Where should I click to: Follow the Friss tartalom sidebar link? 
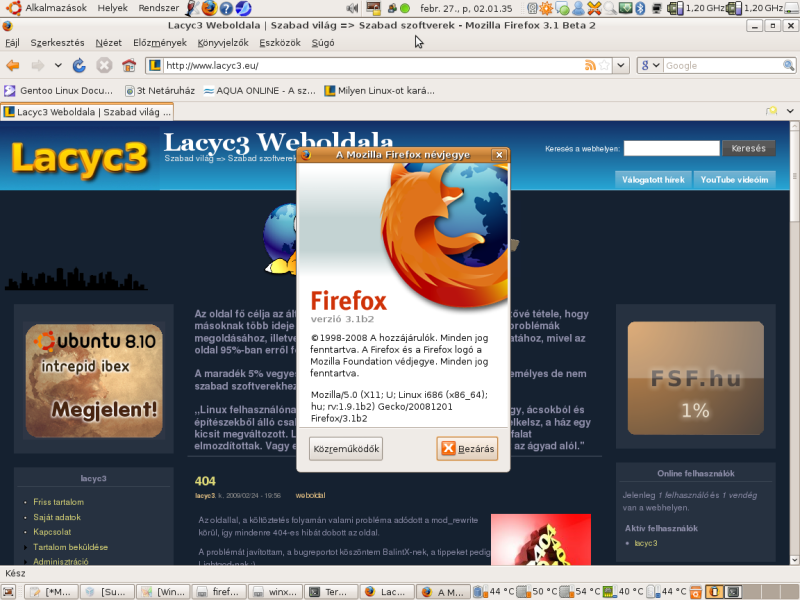(x=59, y=502)
